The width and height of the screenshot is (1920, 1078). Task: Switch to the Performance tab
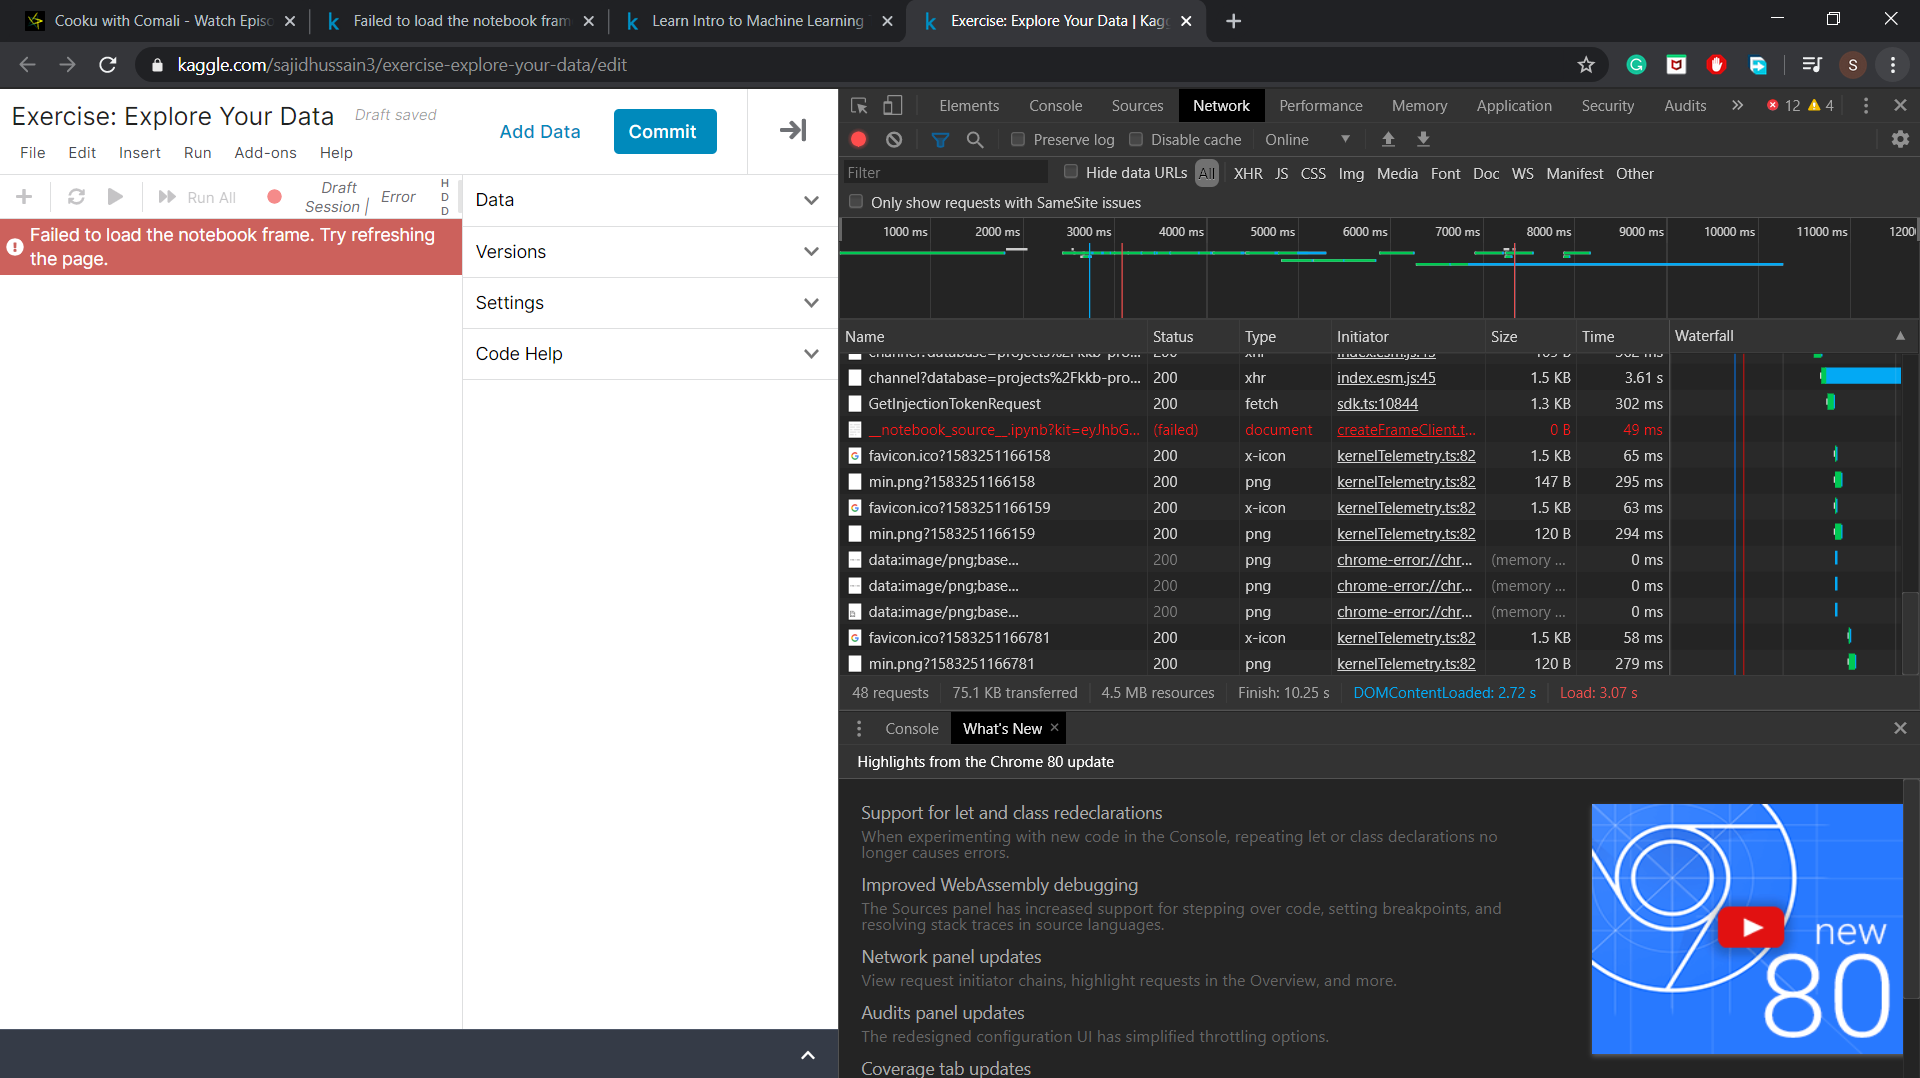[1320, 105]
